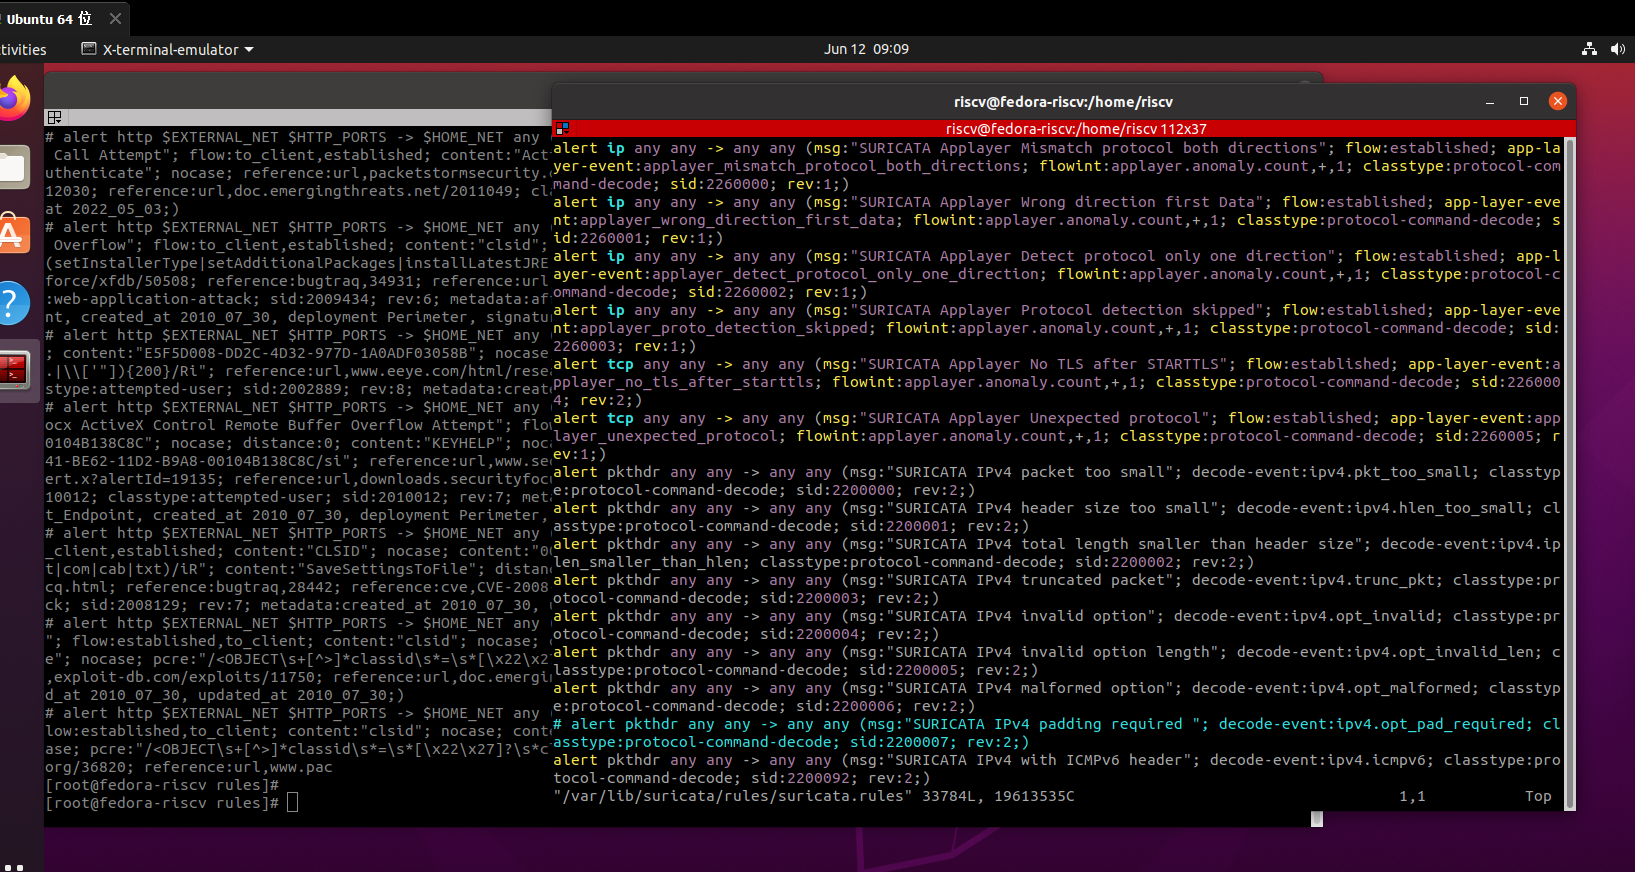Viewport: 1635px width, 872px height.
Task: Close the Ubuntu 64 VM tab
Action: point(115,18)
